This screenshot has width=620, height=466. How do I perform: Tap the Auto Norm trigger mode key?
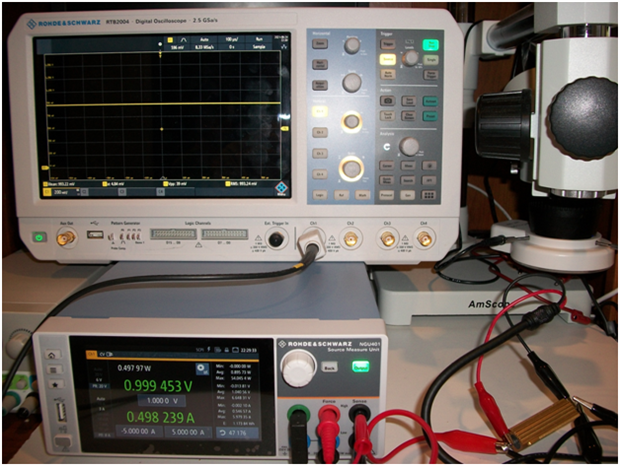click(x=388, y=74)
